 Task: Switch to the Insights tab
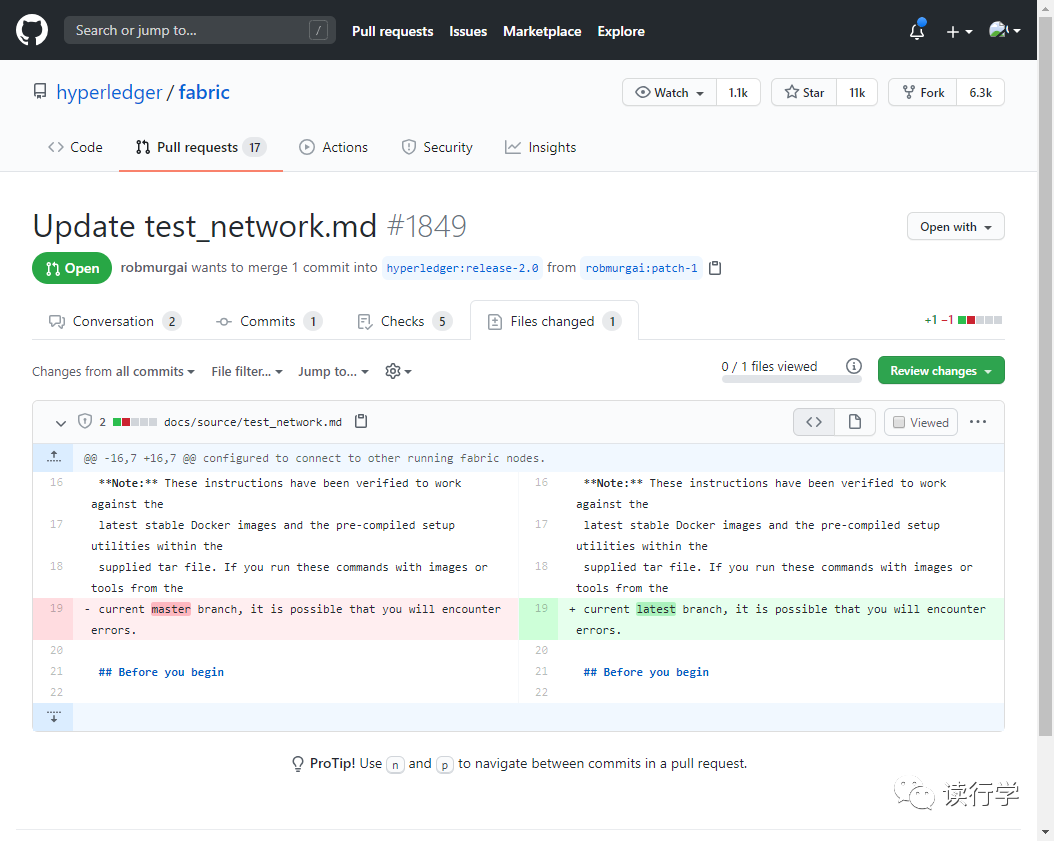point(540,147)
